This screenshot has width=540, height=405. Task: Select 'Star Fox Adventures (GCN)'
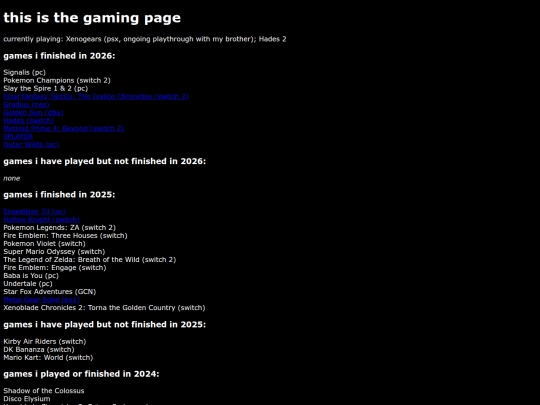[x=50, y=292]
